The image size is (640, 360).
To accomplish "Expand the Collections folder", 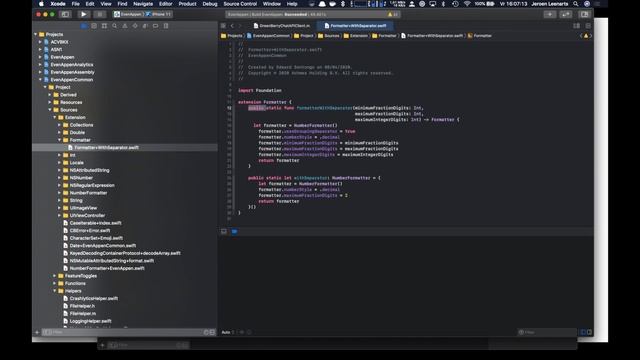I will pos(59,125).
